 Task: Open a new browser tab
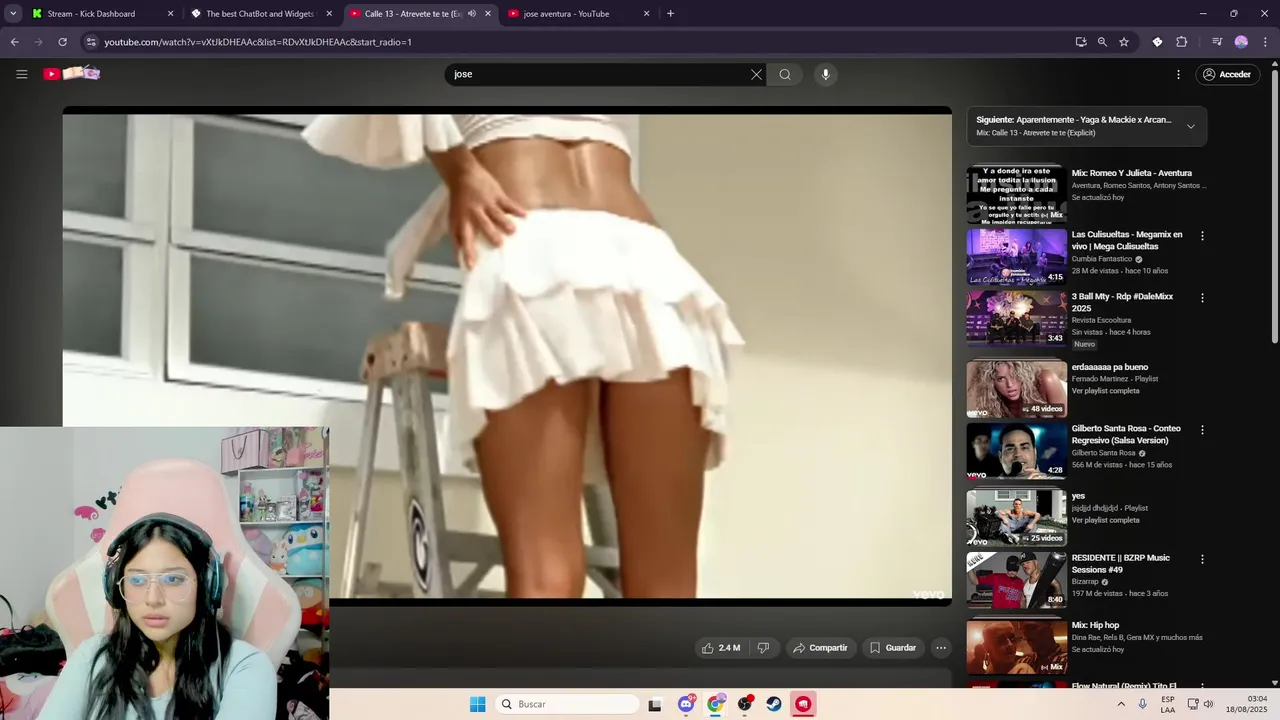(670, 14)
